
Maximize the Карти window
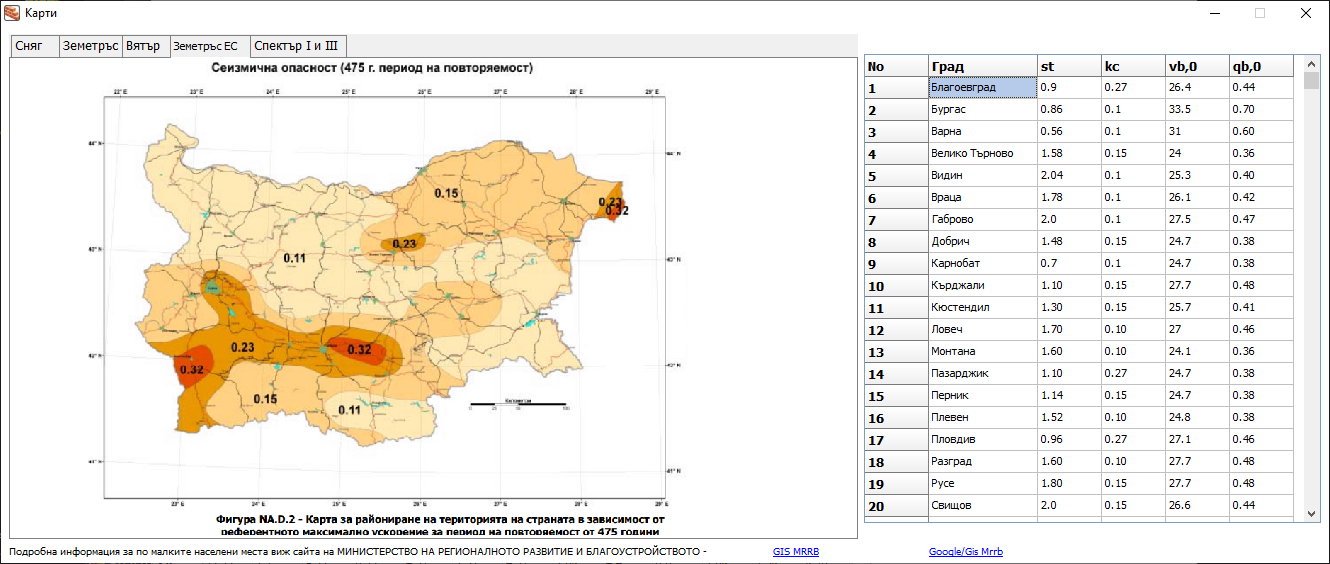click(x=1260, y=13)
